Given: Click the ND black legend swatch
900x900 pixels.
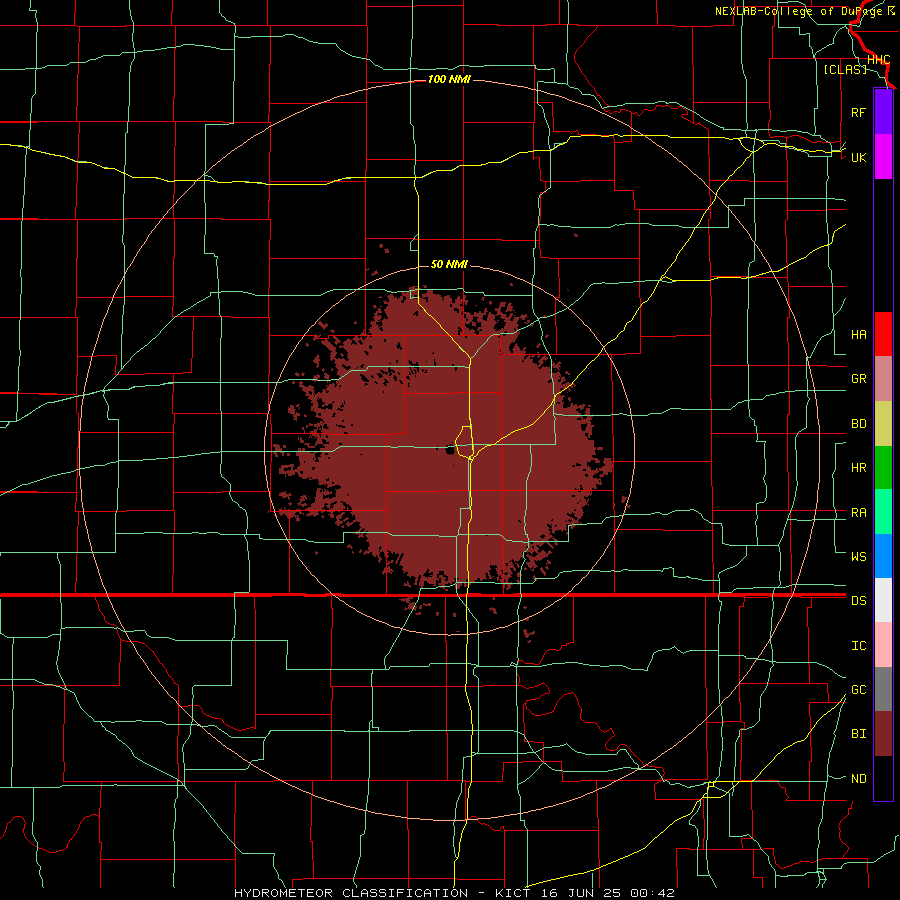Looking at the screenshot, I should (x=883, y=778).
